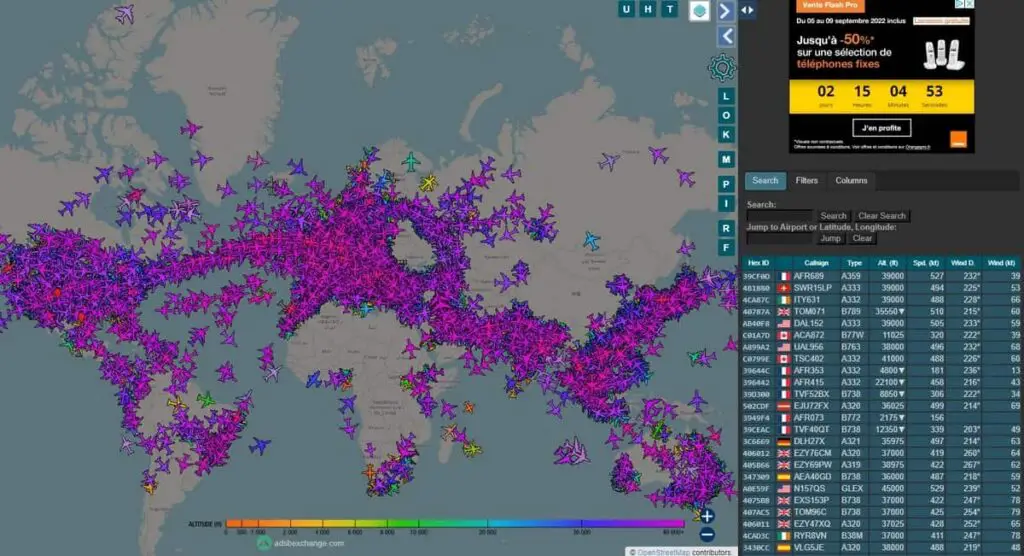The height and width of the screenshot is (556, 1024).
Task: Click the F map option button
Action: [726, 248]
